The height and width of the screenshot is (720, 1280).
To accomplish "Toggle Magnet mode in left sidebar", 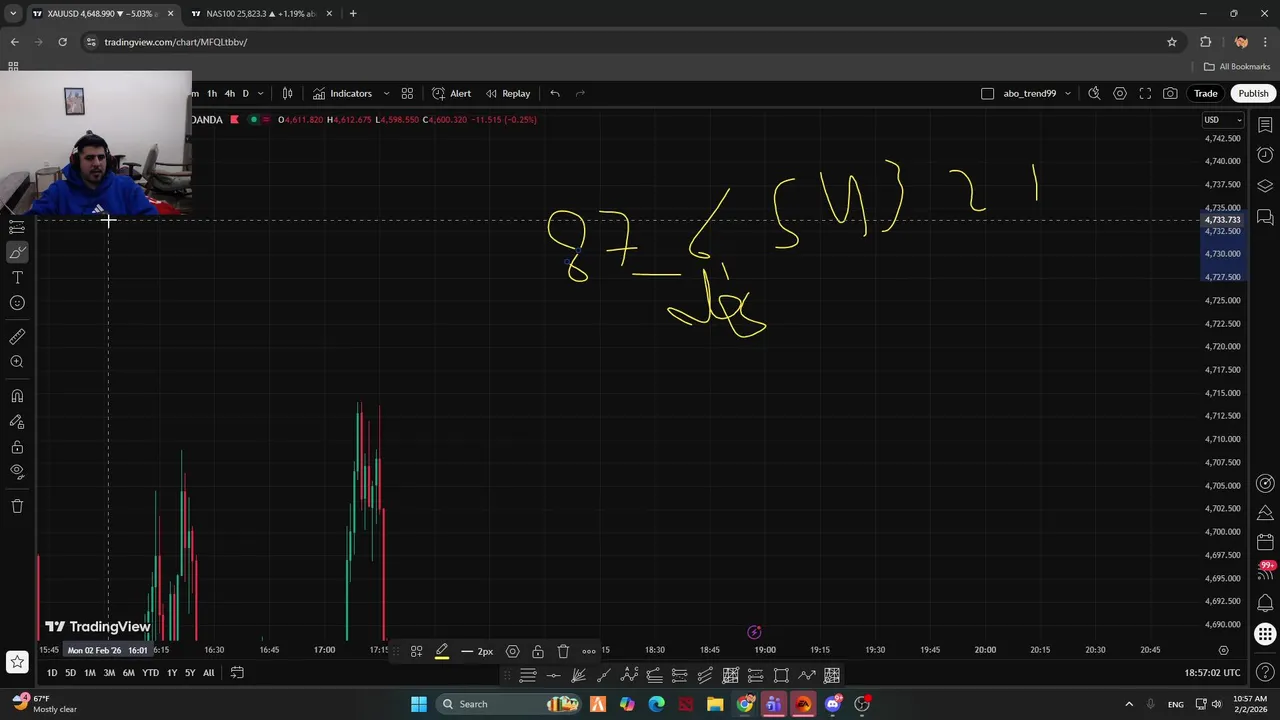I will (x=17, y=396).
